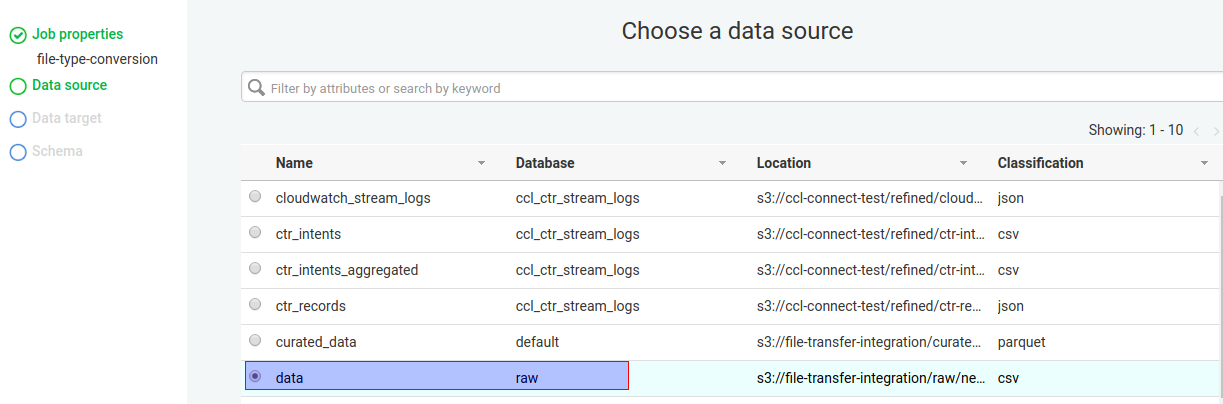Open Job properties step

77,34
